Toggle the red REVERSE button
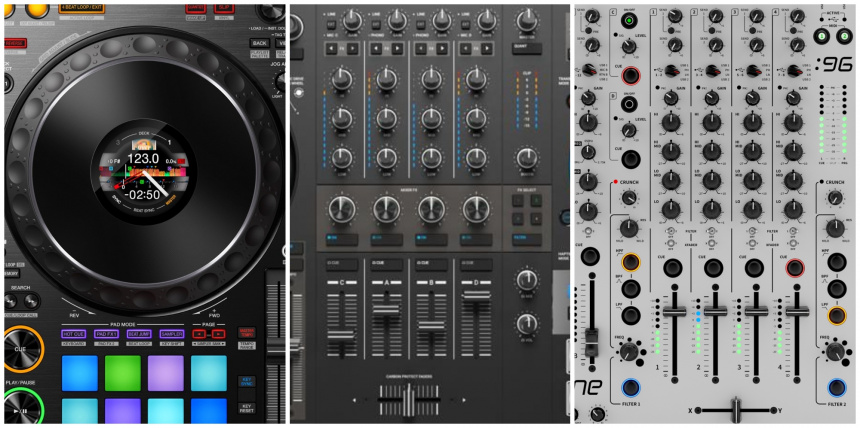The width and height of the screenshot is (860, 428). click(x=16, y=43)
